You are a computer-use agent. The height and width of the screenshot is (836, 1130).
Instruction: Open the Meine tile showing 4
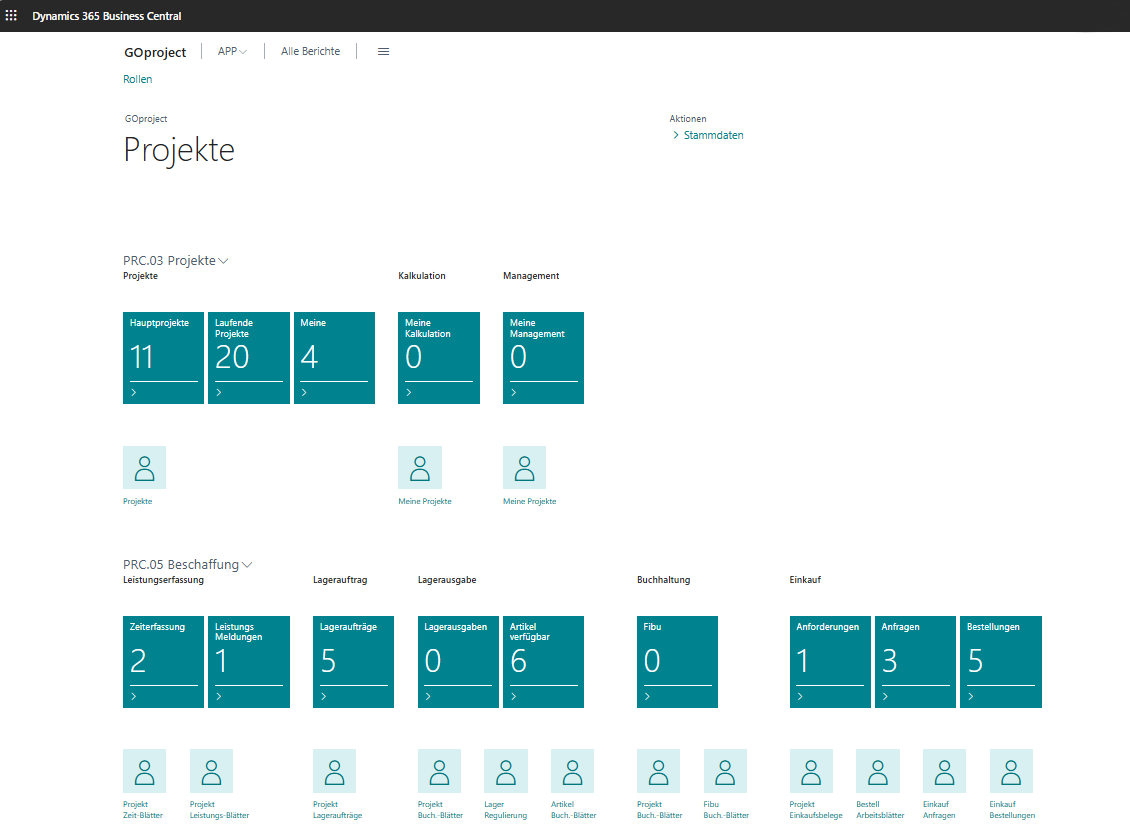[334, 357]
